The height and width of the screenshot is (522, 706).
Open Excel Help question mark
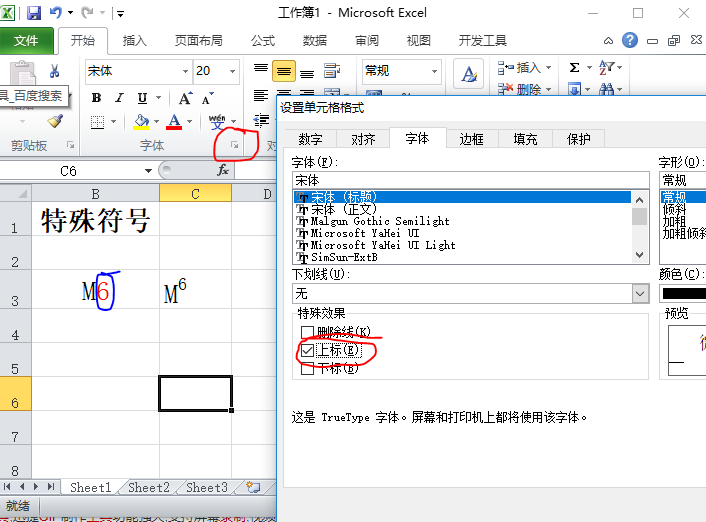[630, 40]
